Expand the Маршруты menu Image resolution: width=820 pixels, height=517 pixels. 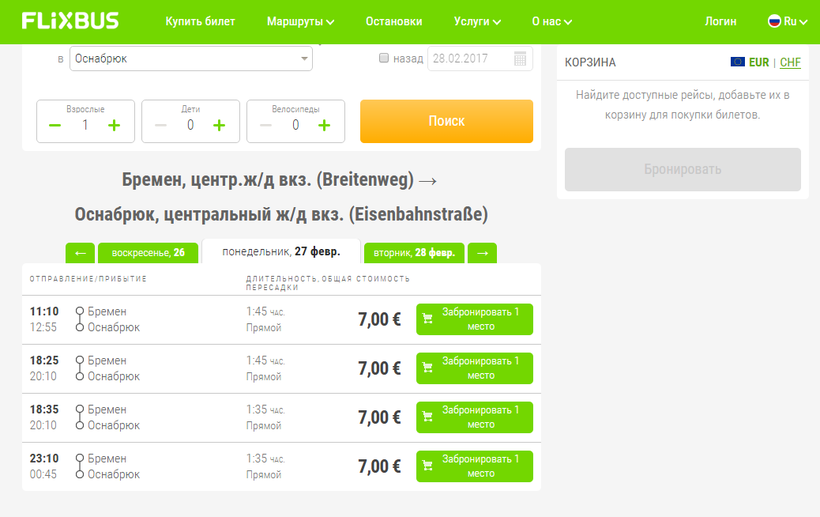pyautogui.click(x=300, y=21)
